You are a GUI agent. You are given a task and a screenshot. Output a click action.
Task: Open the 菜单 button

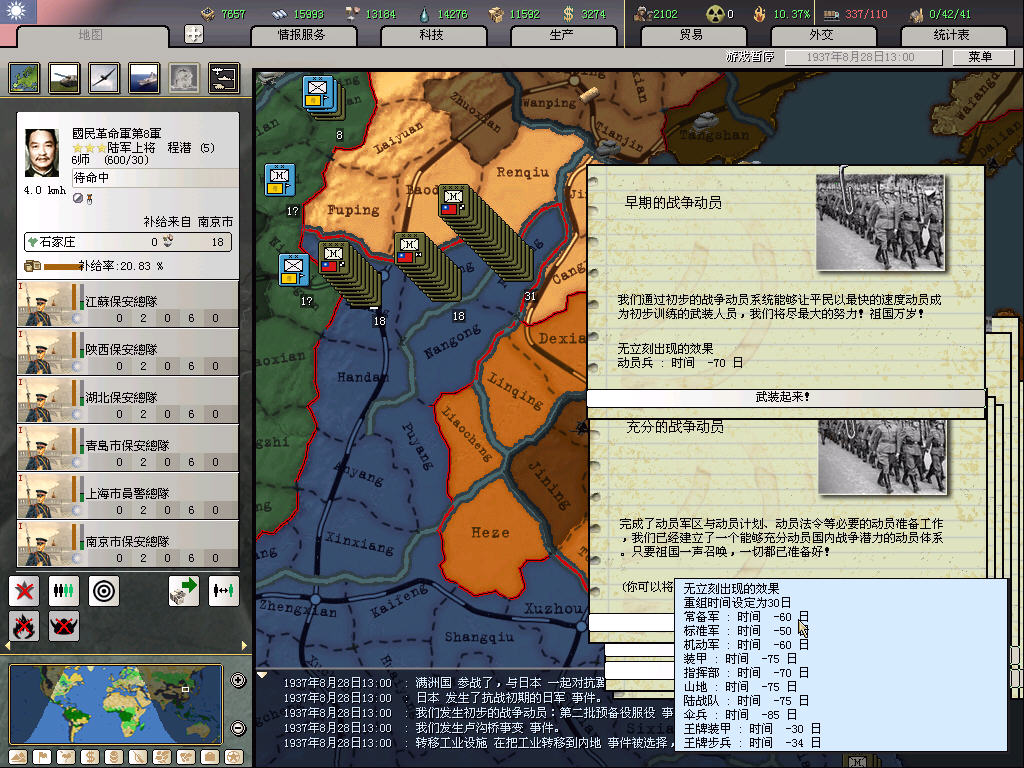point(979,57)
